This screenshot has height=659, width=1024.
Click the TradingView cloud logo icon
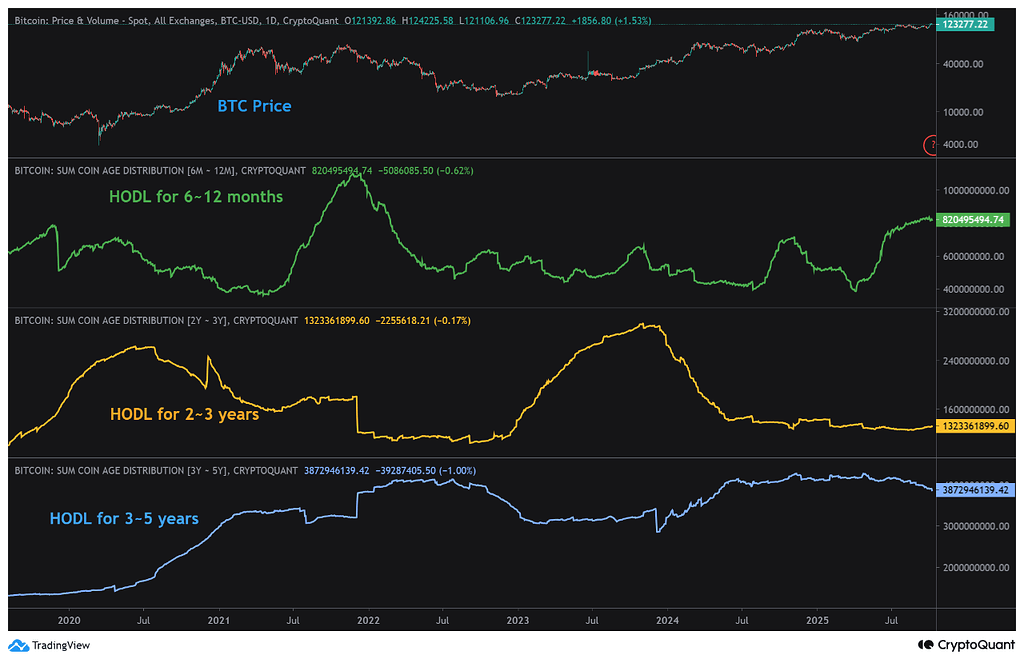[x=18, y=645]
